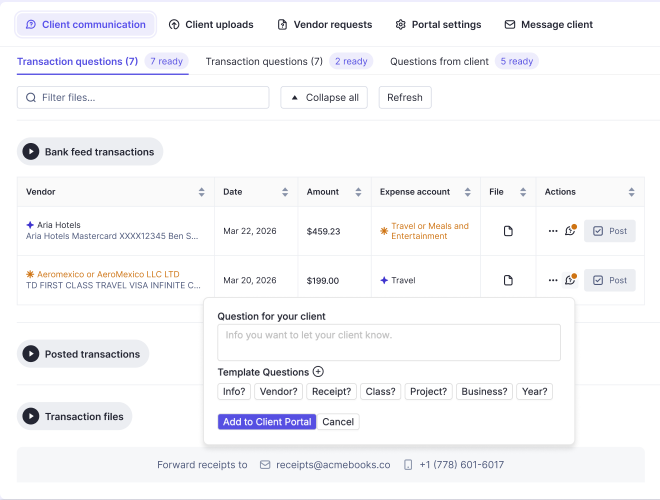Click the Mar 22, 2026 date
Viewport: 660px width, 500px height.
point(250,231)
